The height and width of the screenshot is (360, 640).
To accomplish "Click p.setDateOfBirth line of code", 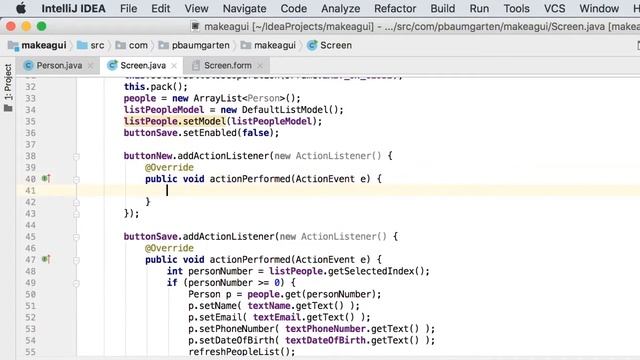I will pos(311,340).
